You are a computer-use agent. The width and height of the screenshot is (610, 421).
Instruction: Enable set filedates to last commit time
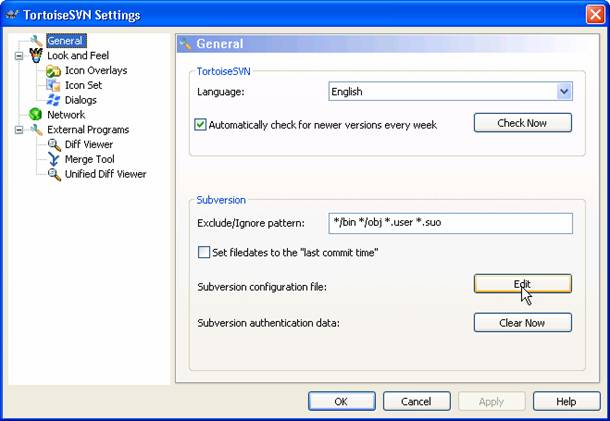tap(204, 252)
